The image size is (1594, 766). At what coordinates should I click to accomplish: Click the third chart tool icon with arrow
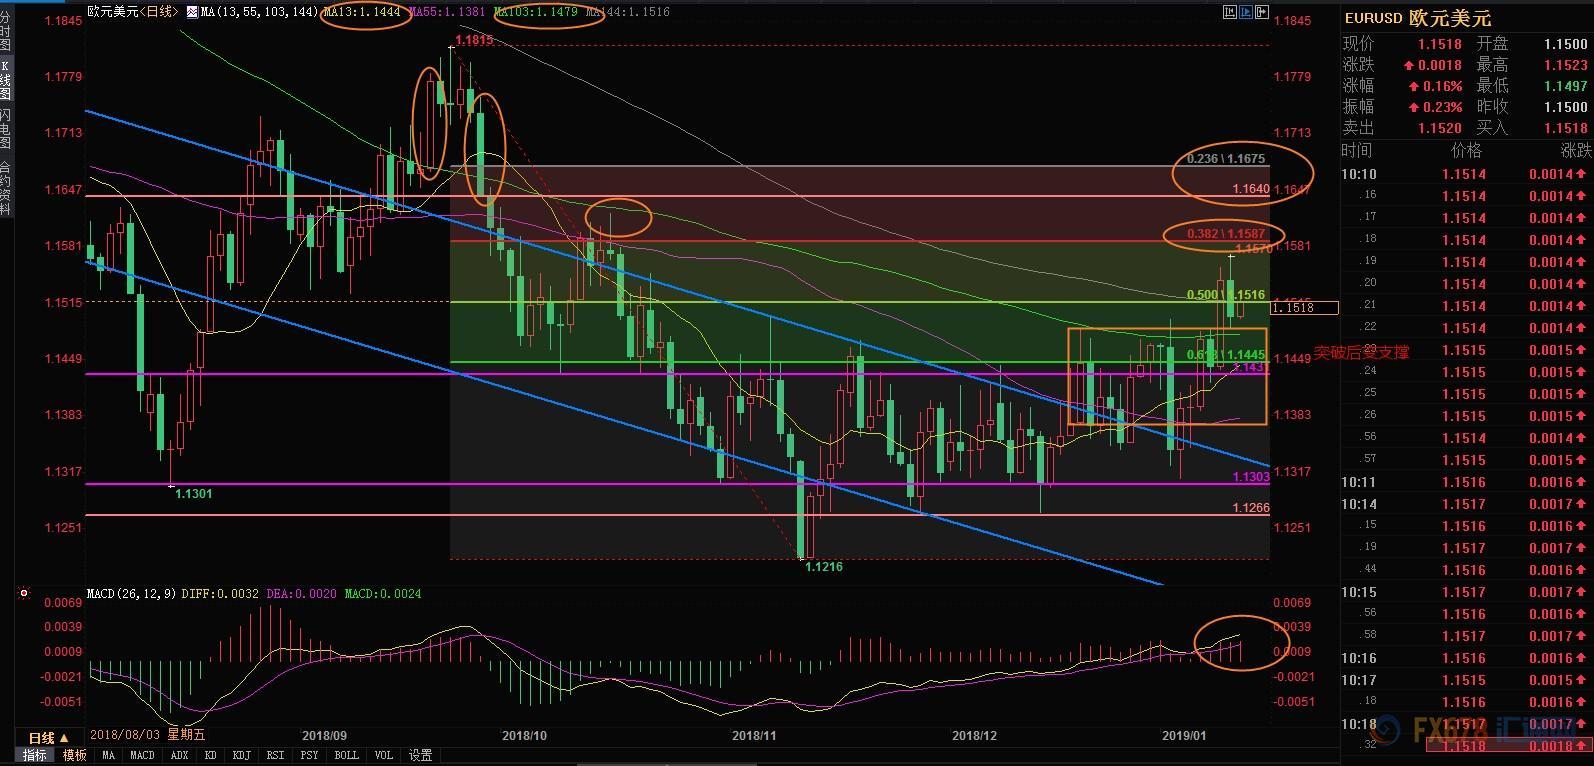click(1262, 12)
